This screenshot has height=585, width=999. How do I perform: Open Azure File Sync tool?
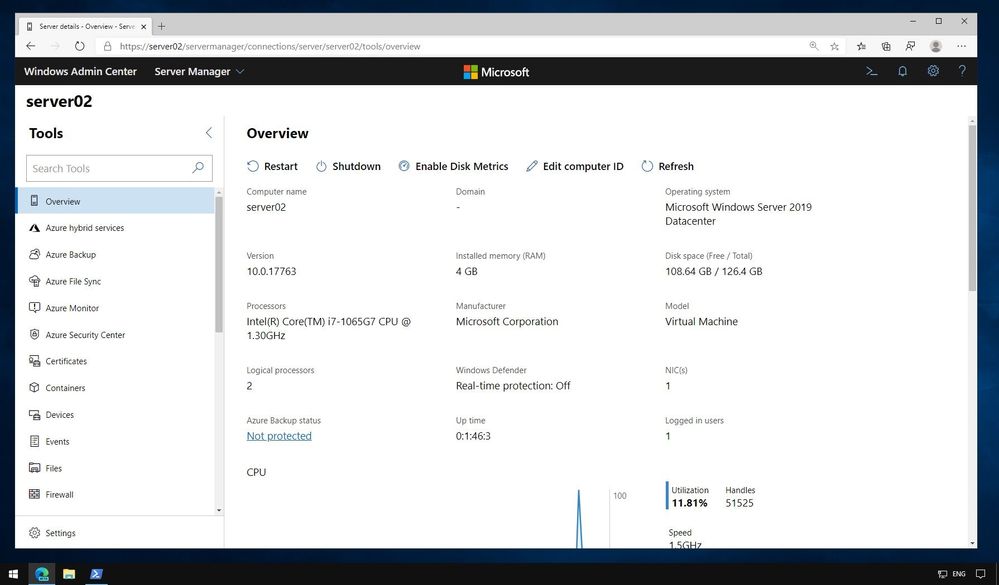coord(115,282)
